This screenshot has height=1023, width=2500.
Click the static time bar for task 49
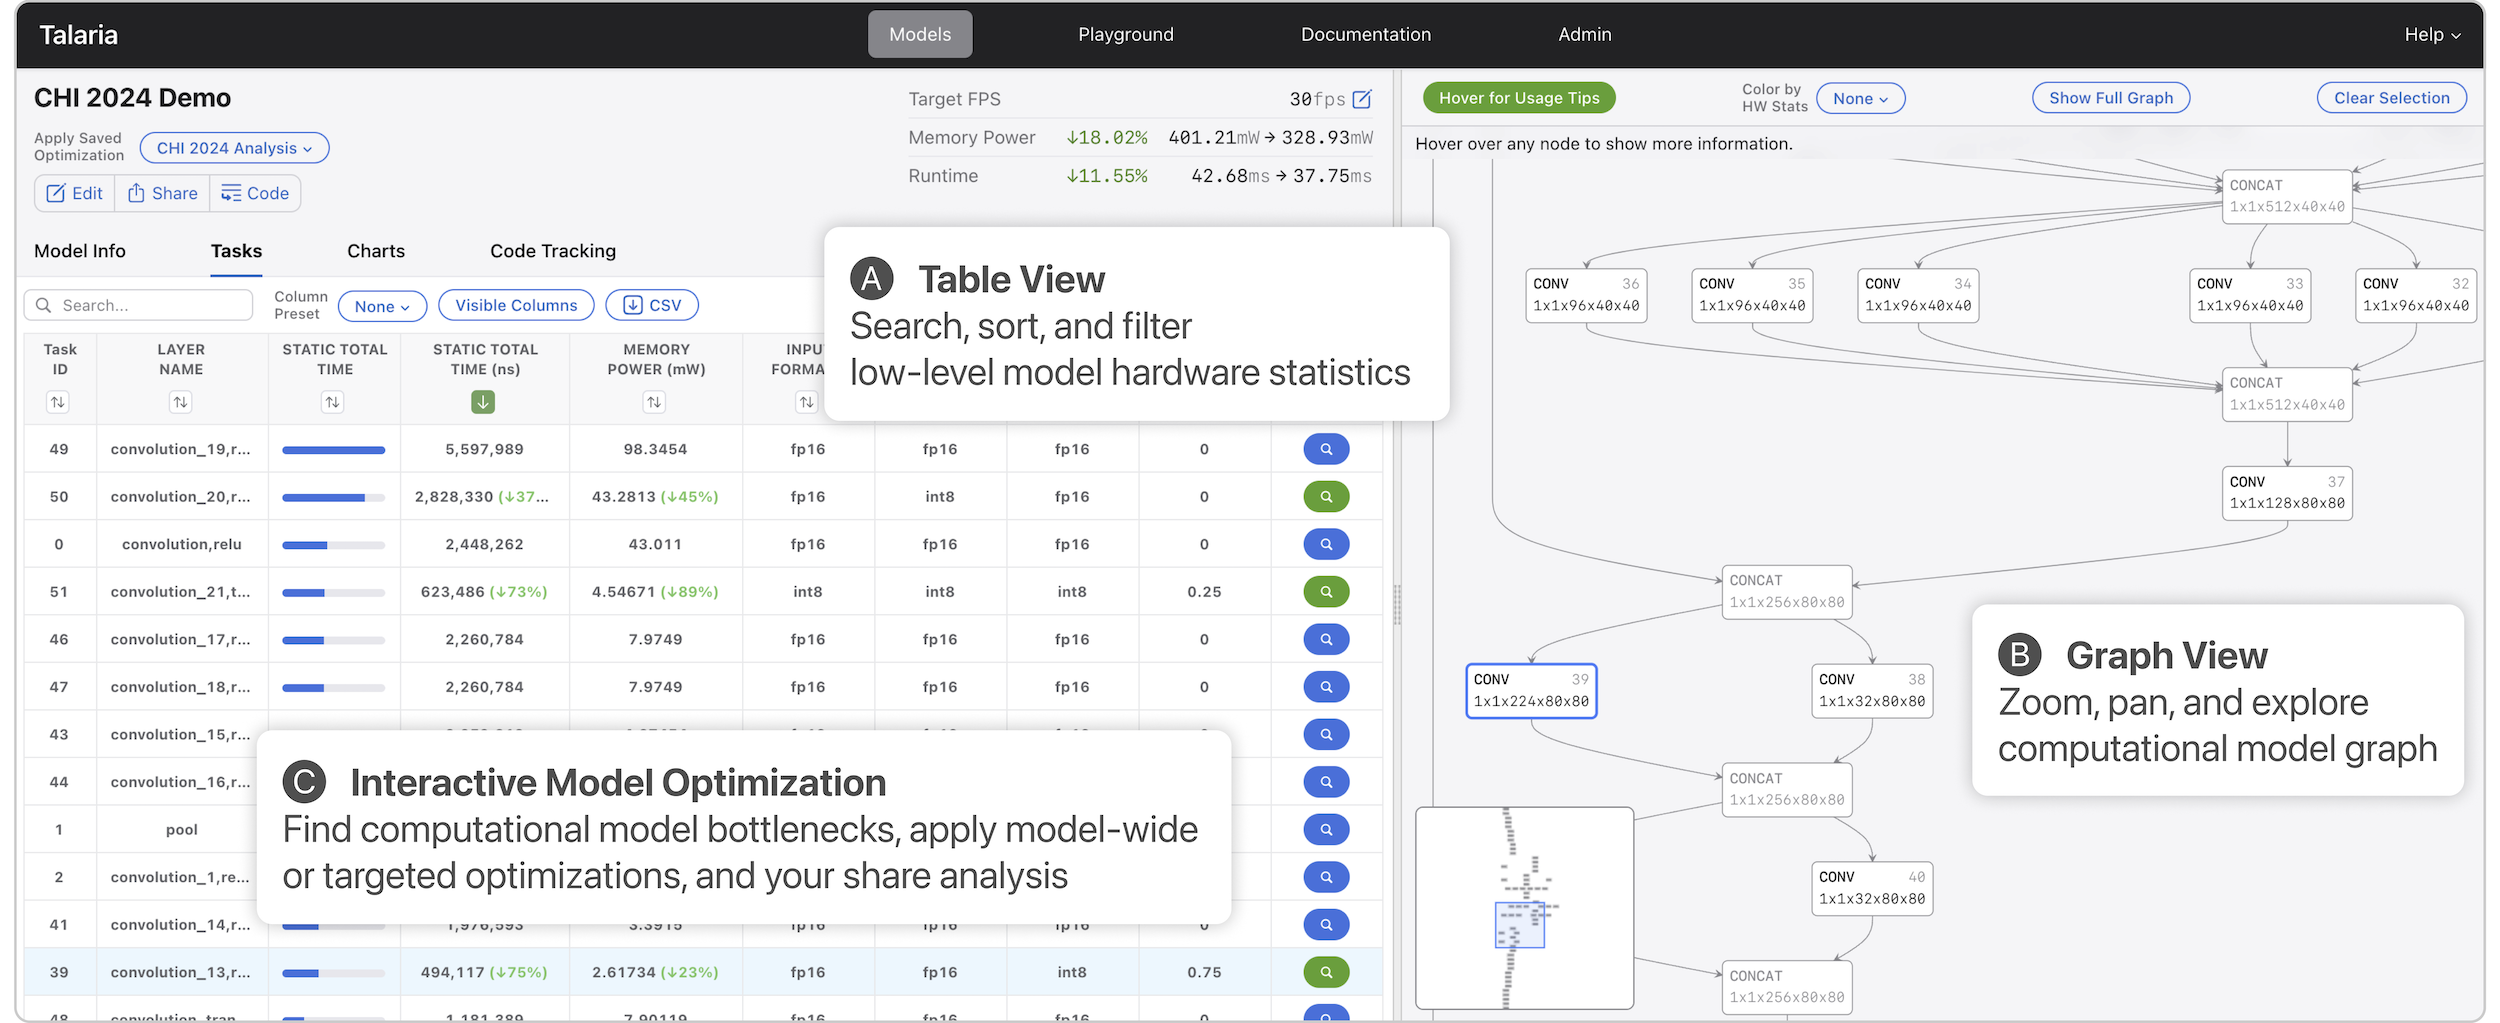tap(333, 450)
